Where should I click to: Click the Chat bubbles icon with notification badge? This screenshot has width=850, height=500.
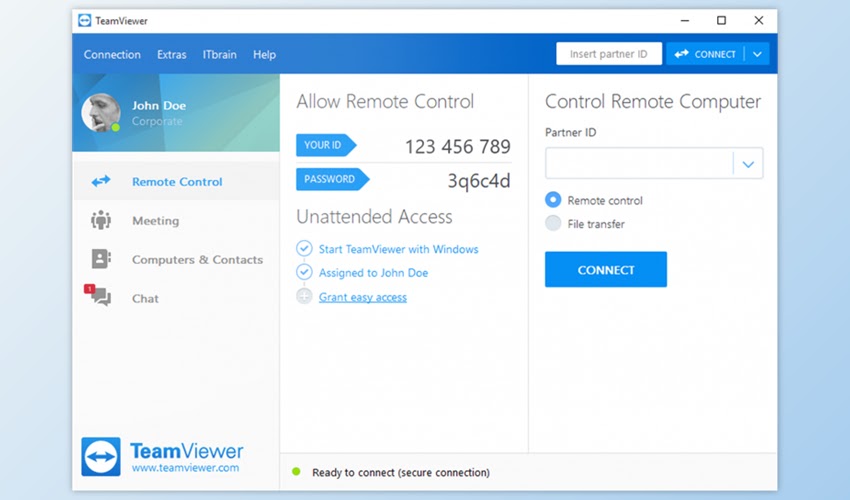[x=98, y=296]
